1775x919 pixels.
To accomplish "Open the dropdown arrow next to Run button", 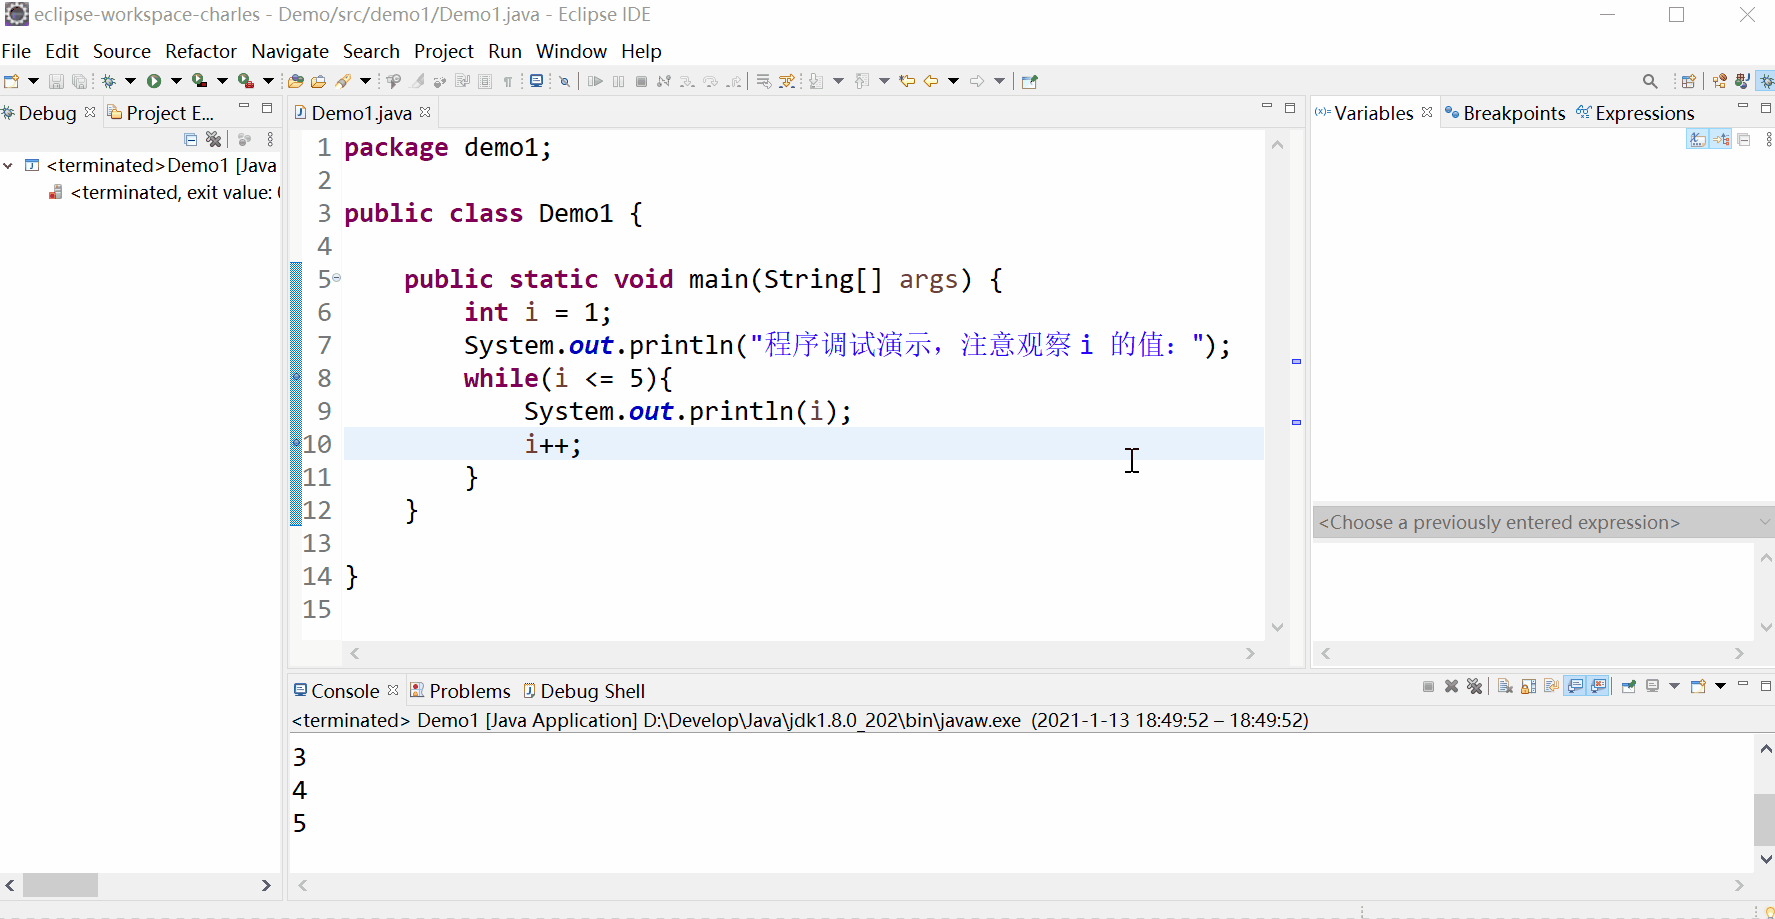I will coord(176,81).
